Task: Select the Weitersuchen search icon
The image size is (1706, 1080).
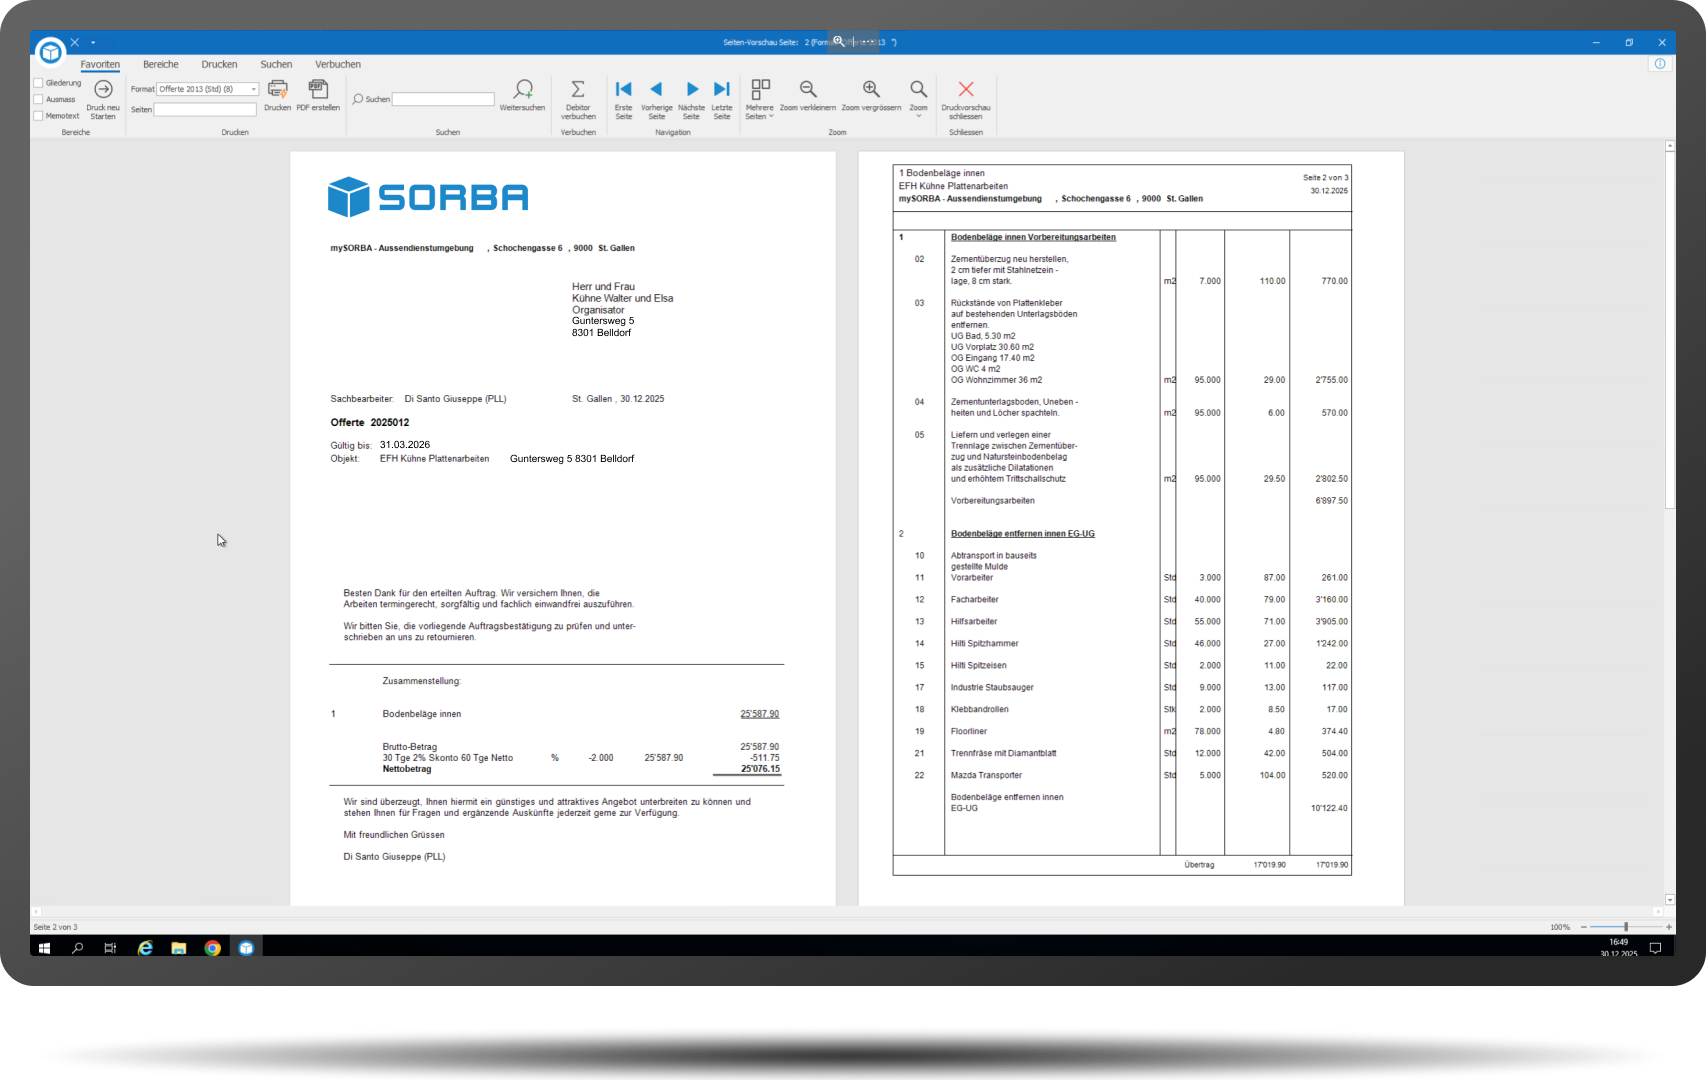Action: 522,93
